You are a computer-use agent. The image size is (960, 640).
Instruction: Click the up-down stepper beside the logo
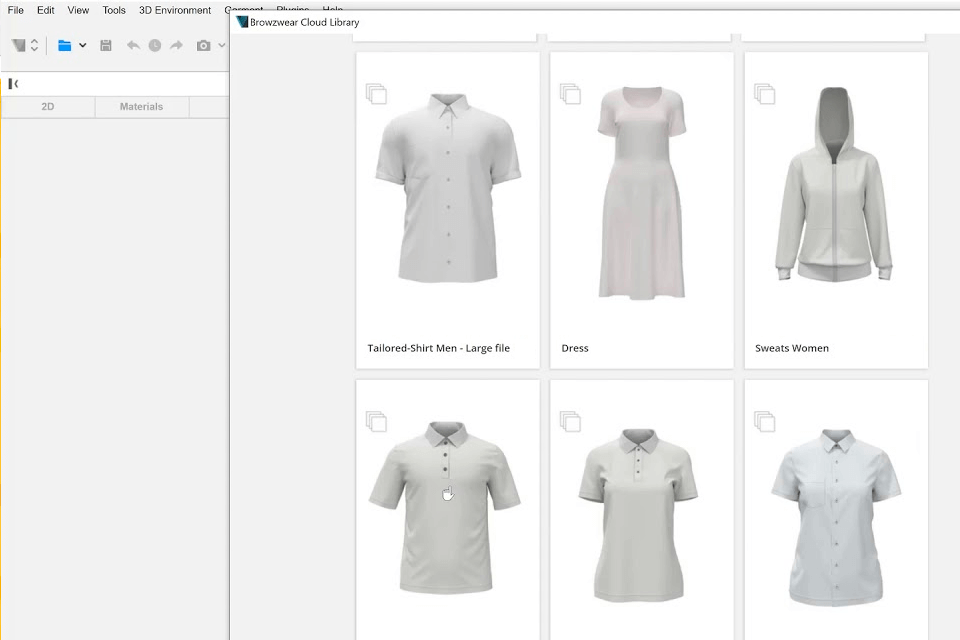[34, 45]
